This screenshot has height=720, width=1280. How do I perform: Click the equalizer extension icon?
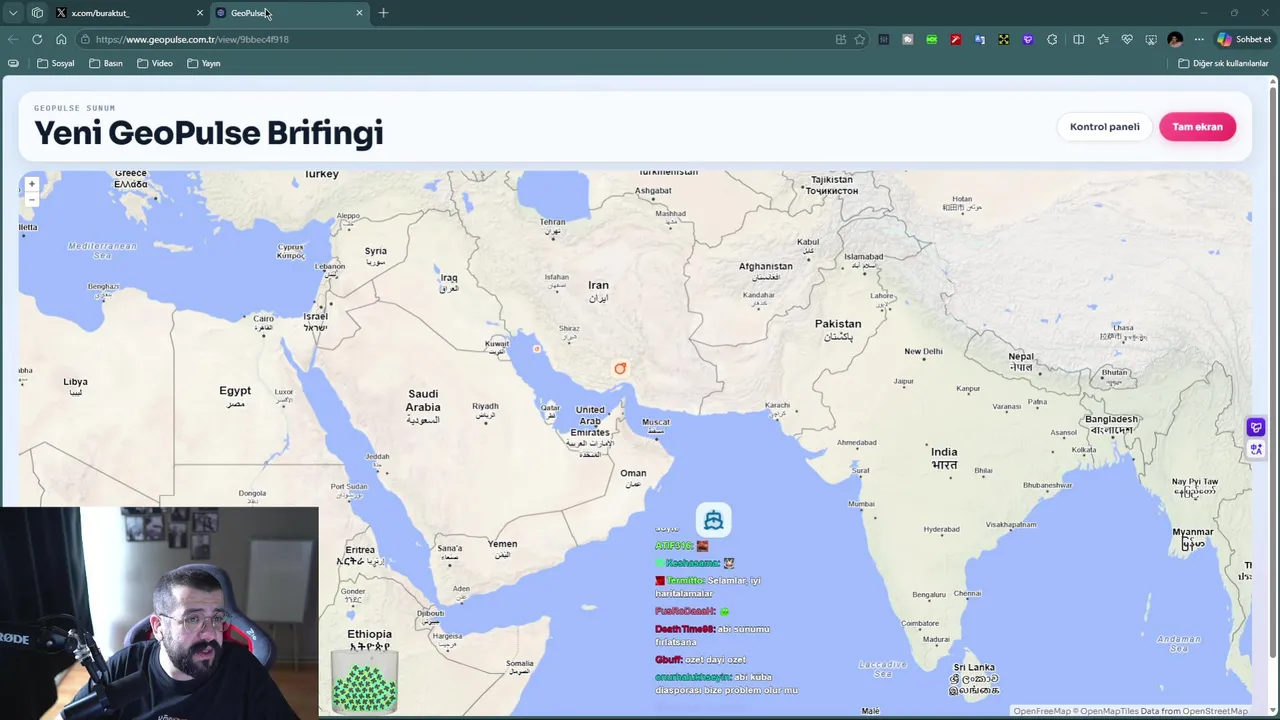883,39
